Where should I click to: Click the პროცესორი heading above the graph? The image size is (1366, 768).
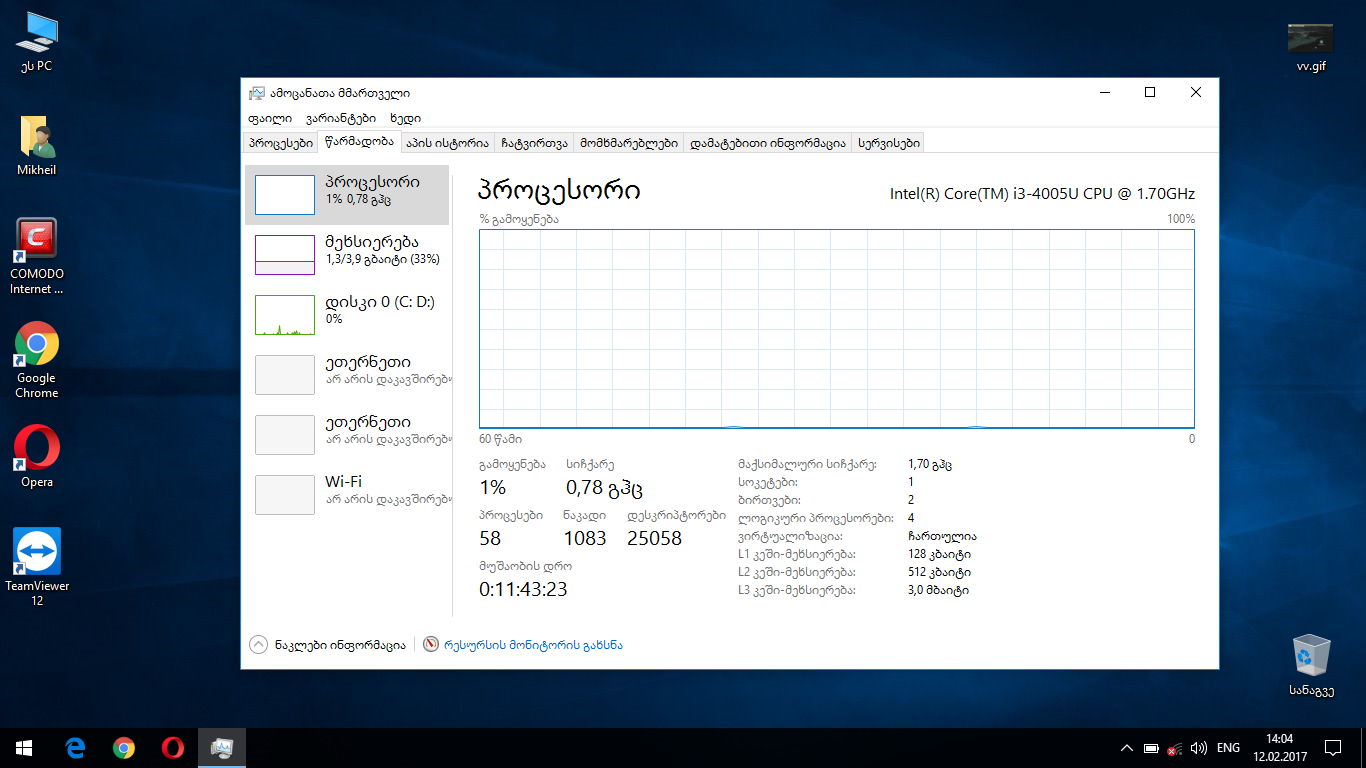(560, 191)
